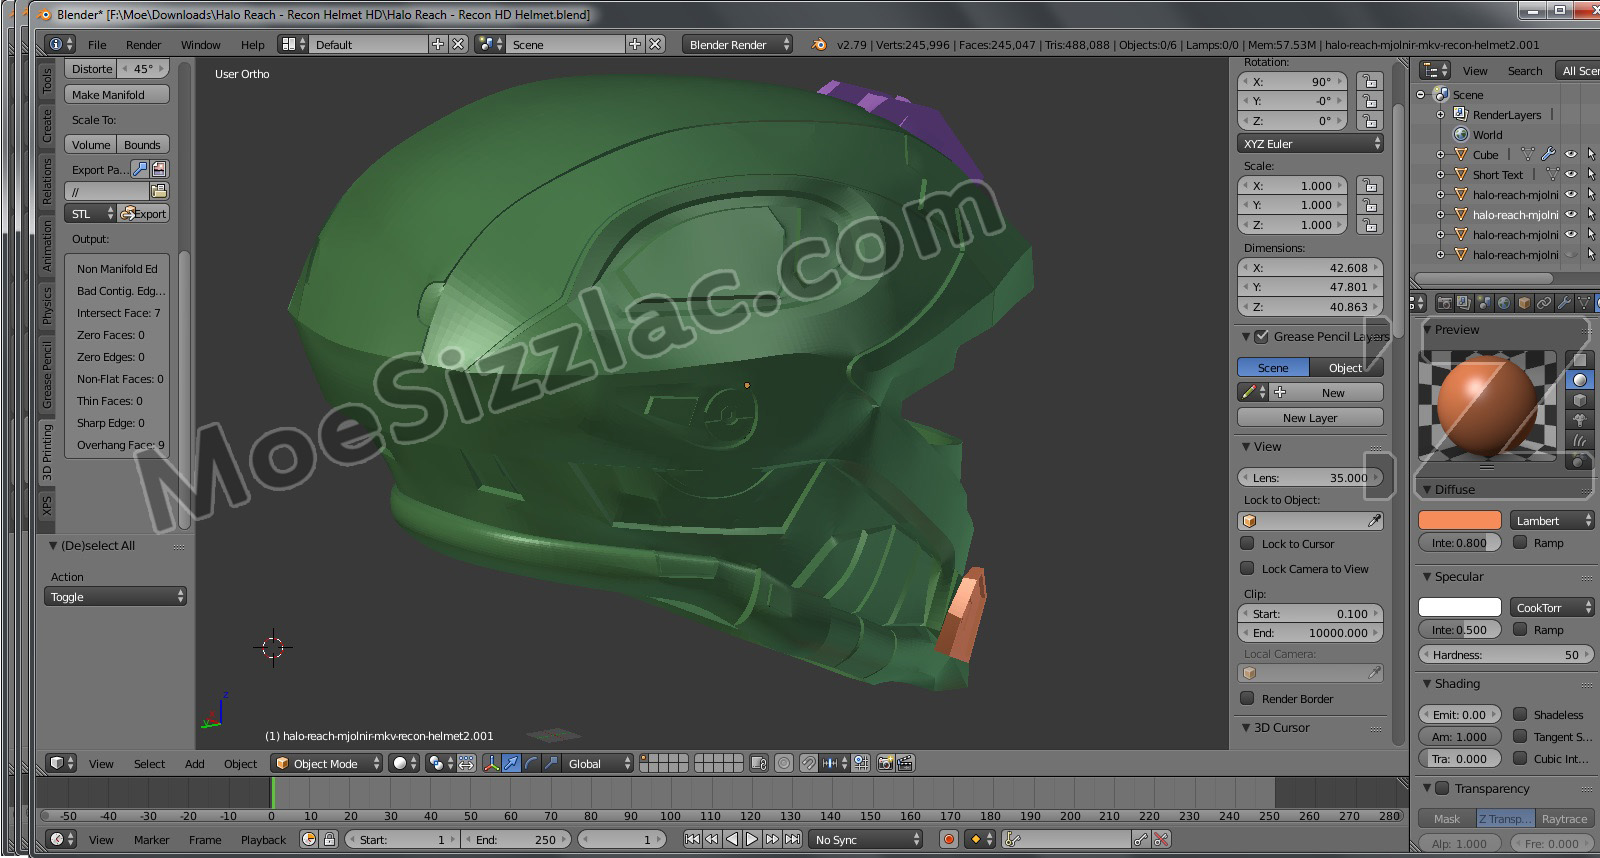Select the Object grease pencil source button

point(1346,368)
